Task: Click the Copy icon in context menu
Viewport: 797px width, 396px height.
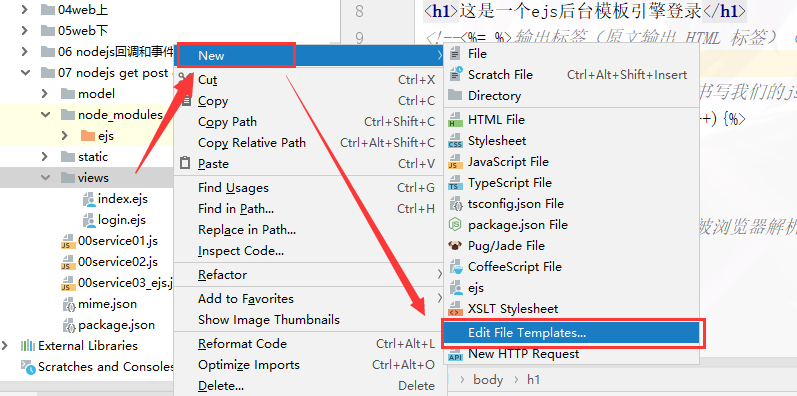Action: coord(187,101)
